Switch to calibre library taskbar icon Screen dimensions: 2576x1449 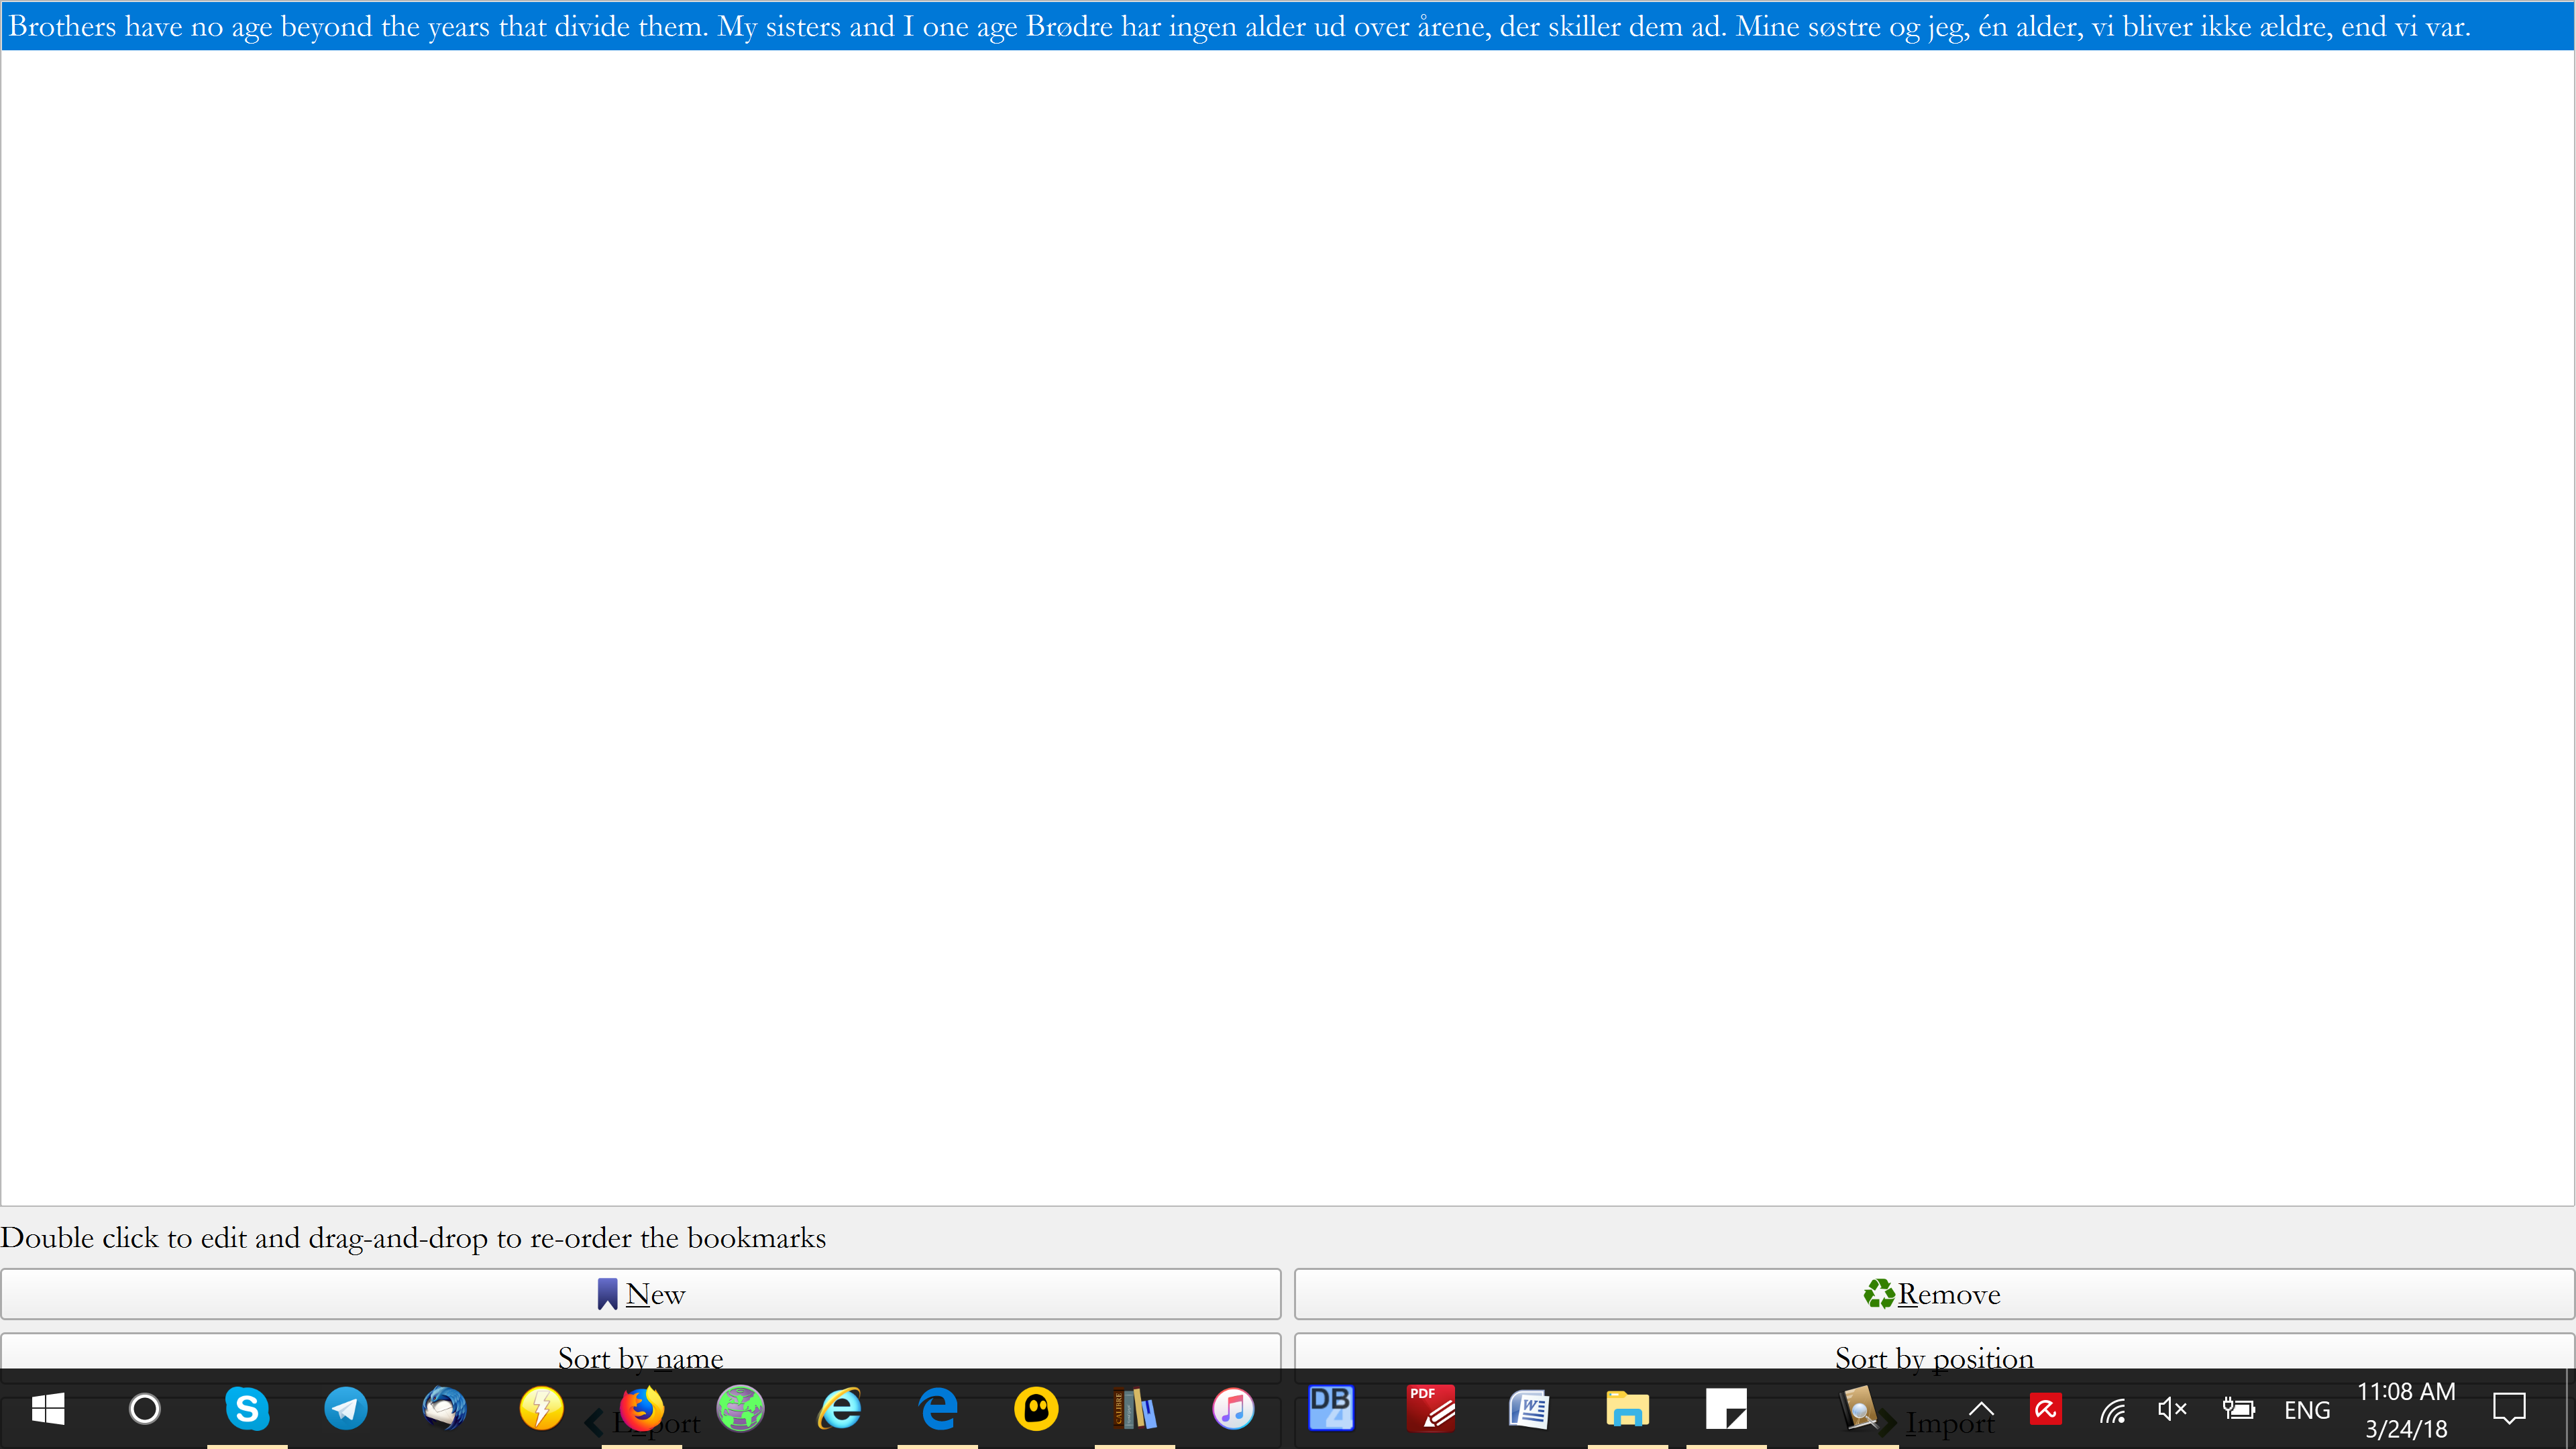click(x=1134, y=1409)
